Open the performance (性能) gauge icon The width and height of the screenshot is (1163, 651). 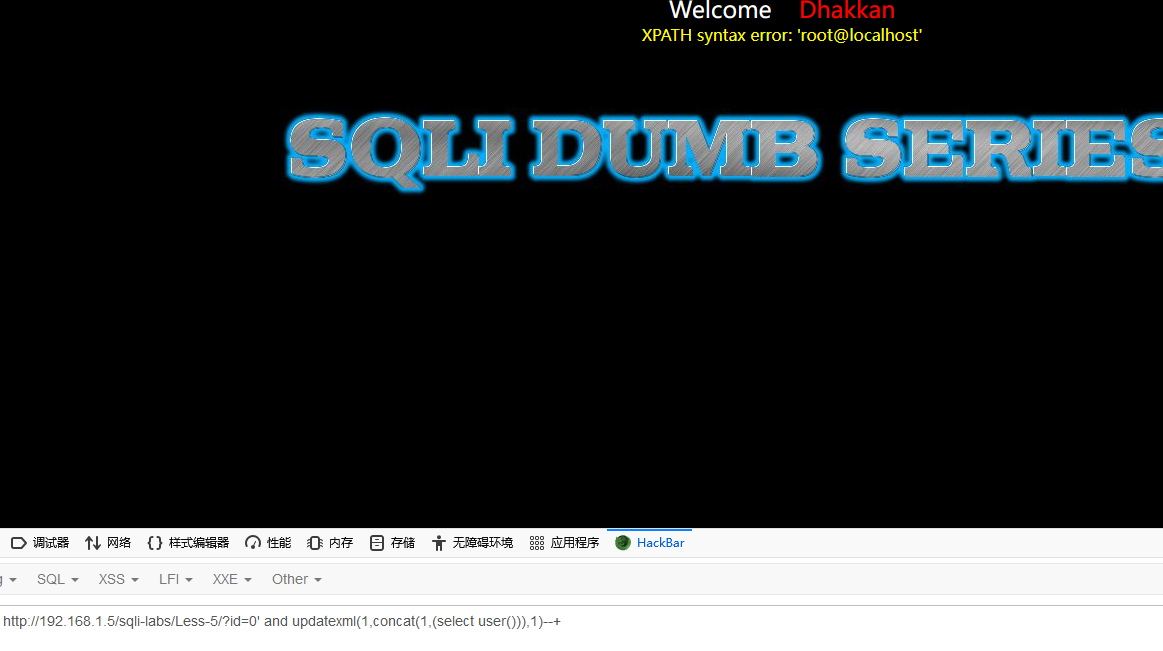253,543
